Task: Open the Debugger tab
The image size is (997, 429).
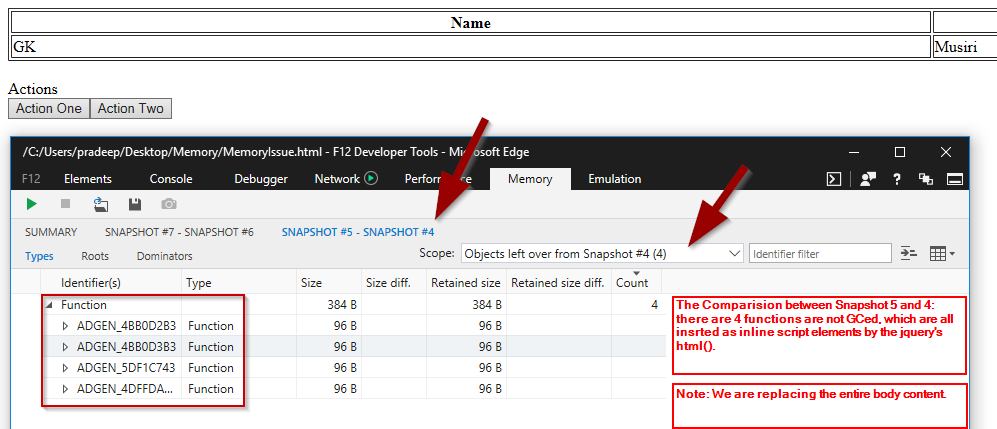Action: point(261,179)
